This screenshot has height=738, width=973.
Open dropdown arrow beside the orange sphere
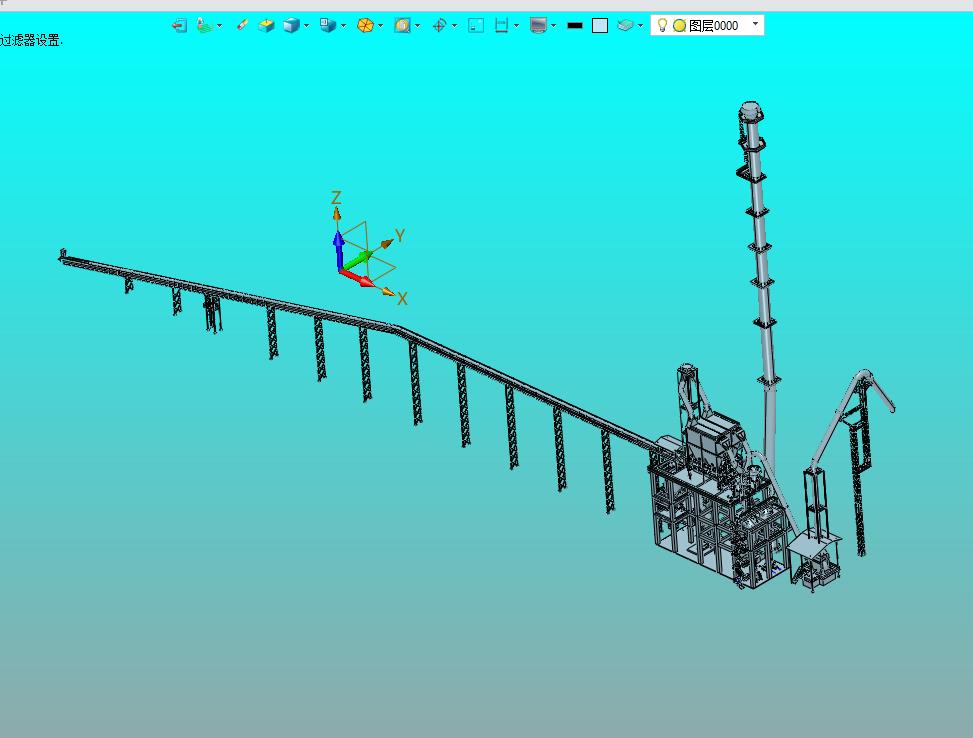pyautogui.click(x=380, y=26)
